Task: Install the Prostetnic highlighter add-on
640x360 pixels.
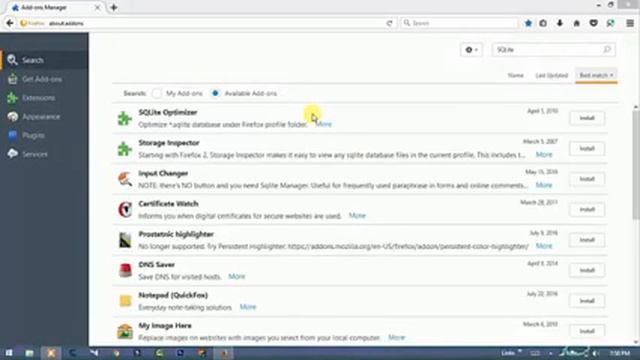Action: pyautogui.click(x=587, y=240)
